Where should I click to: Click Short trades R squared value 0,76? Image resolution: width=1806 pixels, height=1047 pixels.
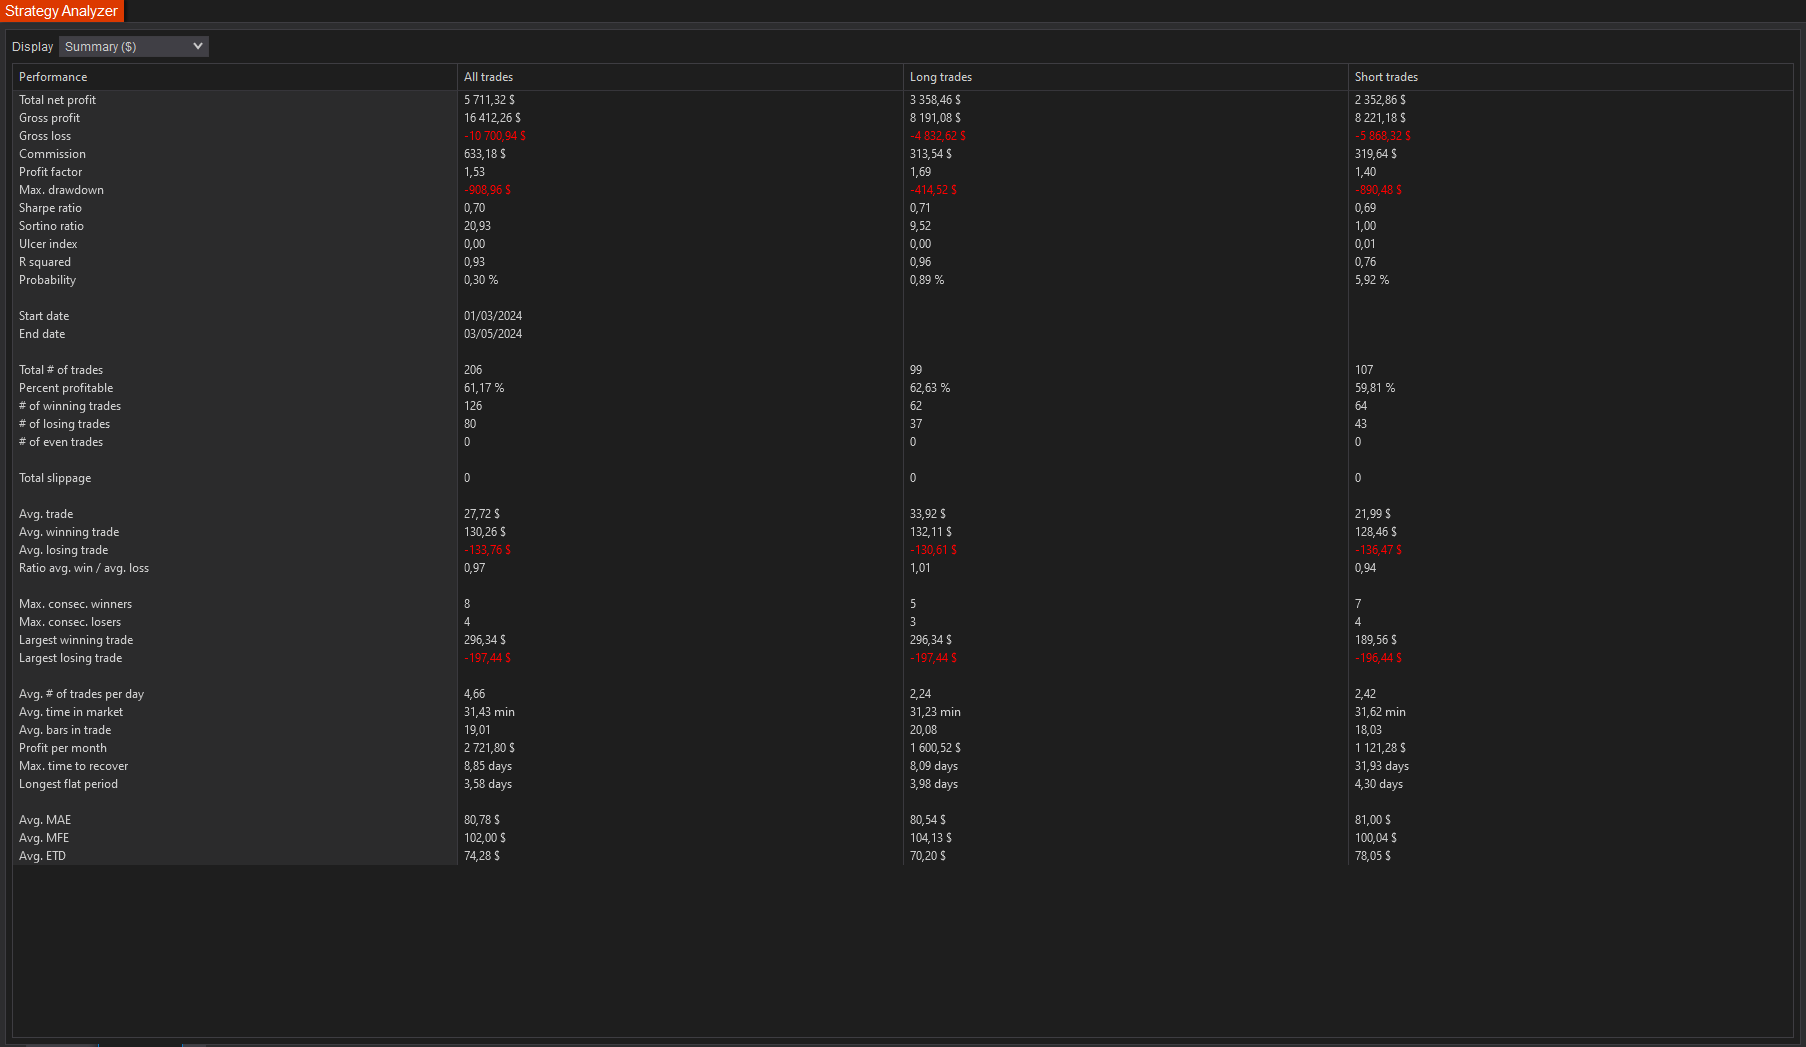(1365, 262)
